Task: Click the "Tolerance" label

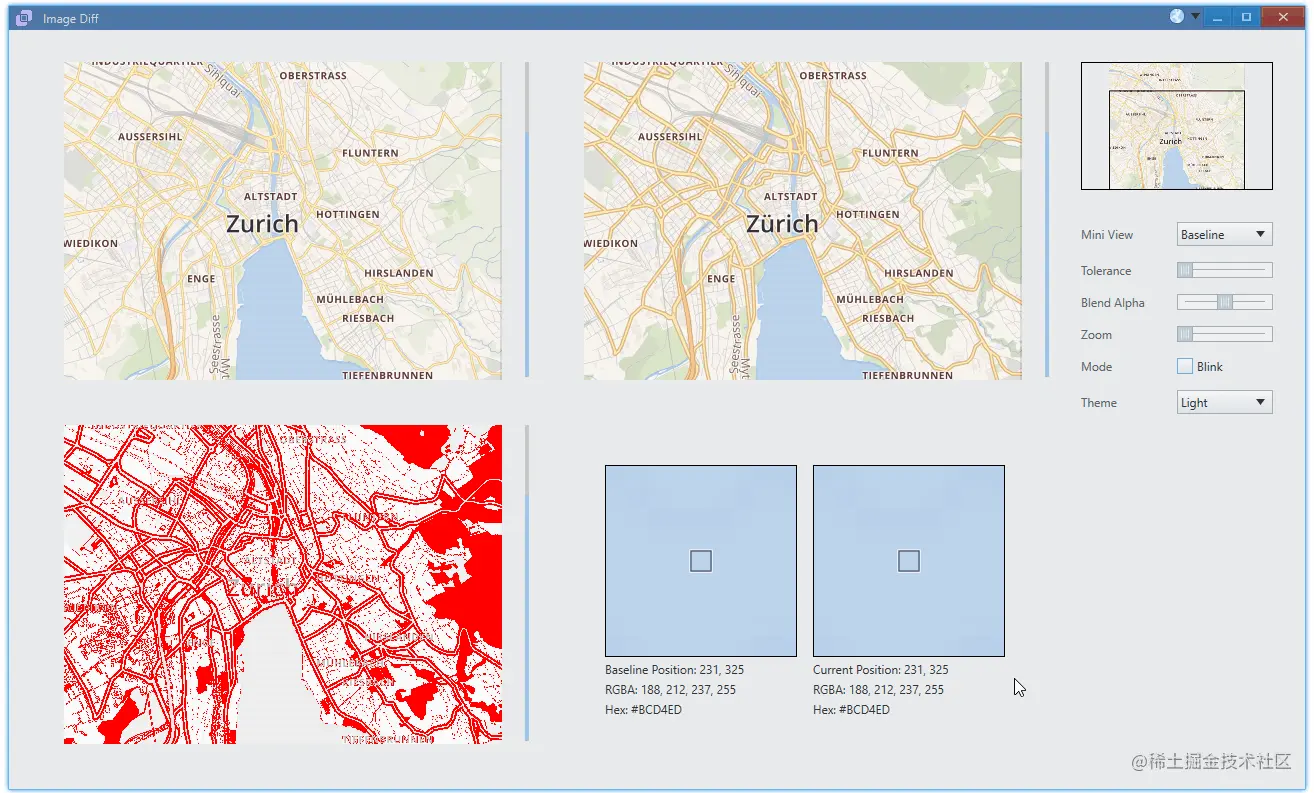Action: point(1106,271)
